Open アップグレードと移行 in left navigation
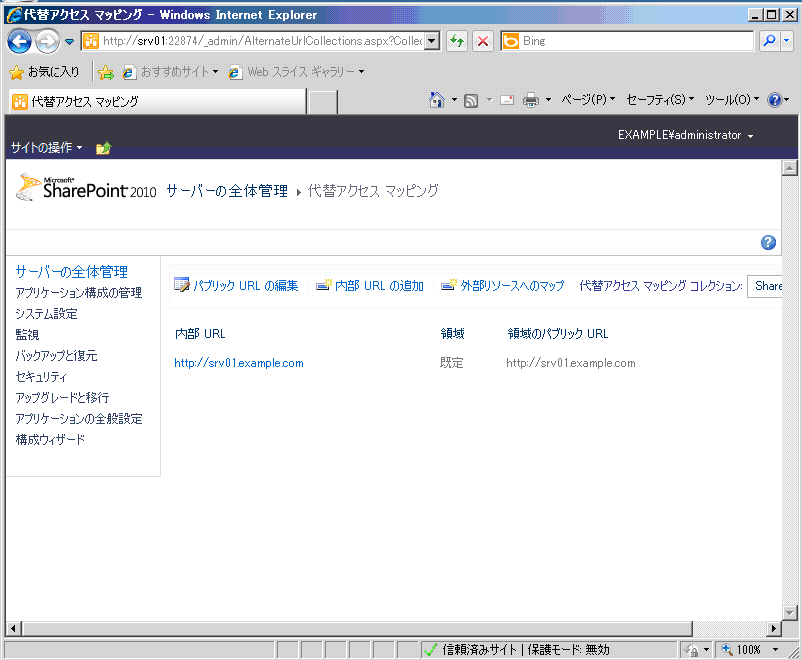Image resolution: width=802 pixels, height=660 pixels. 62,398
